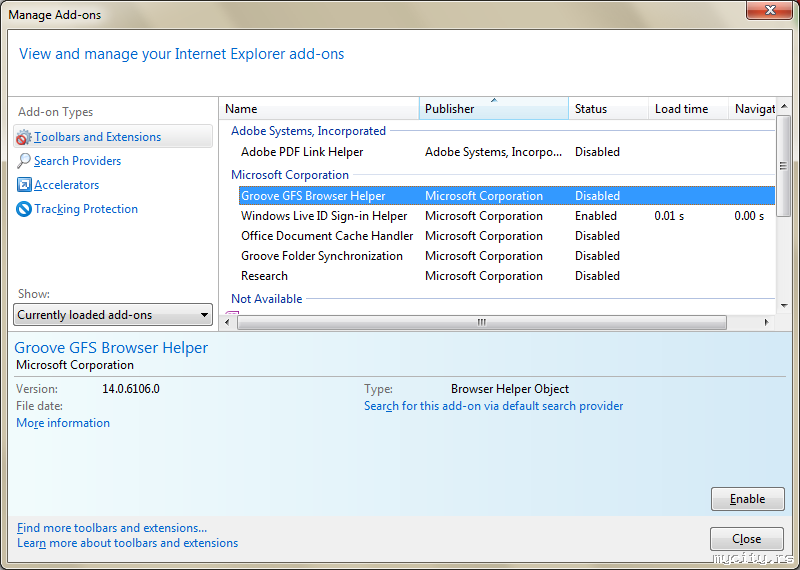The height and width of the screenshot is (570, 800).
Task: Click the Search Providers magnifier icon
Action: point(24,161)
